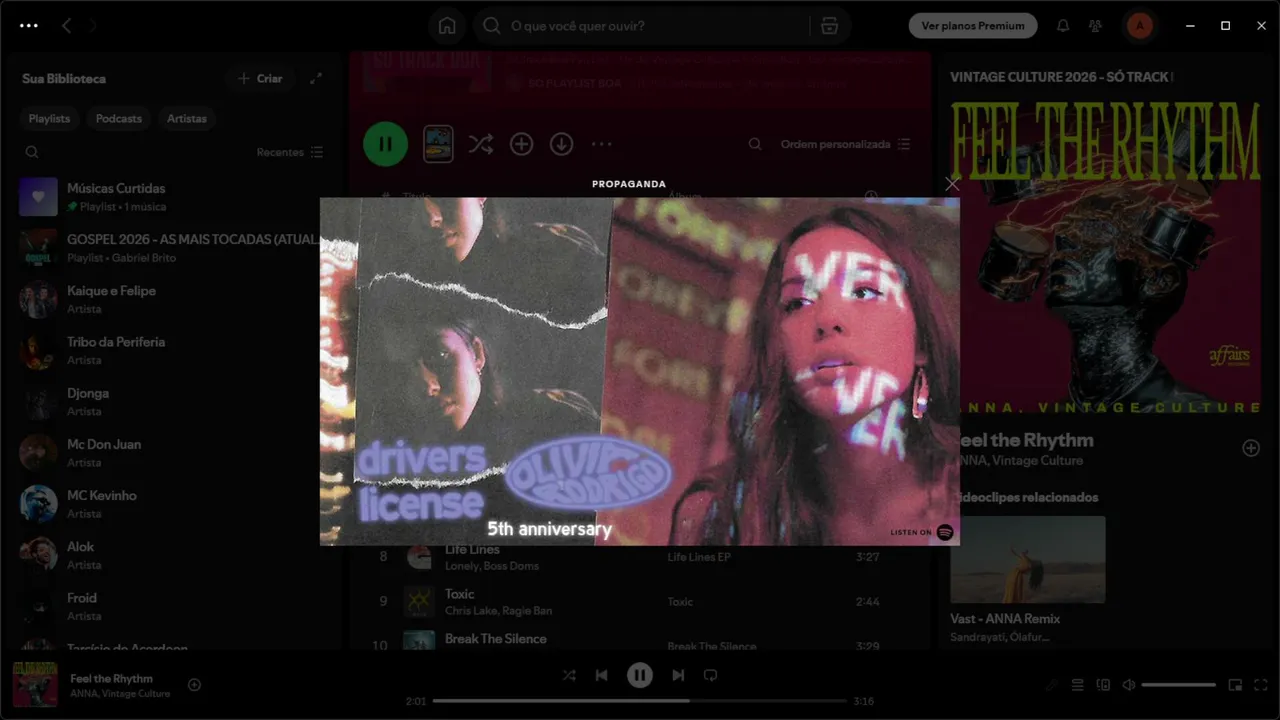Pause playback in bottom player

[640, 675]
